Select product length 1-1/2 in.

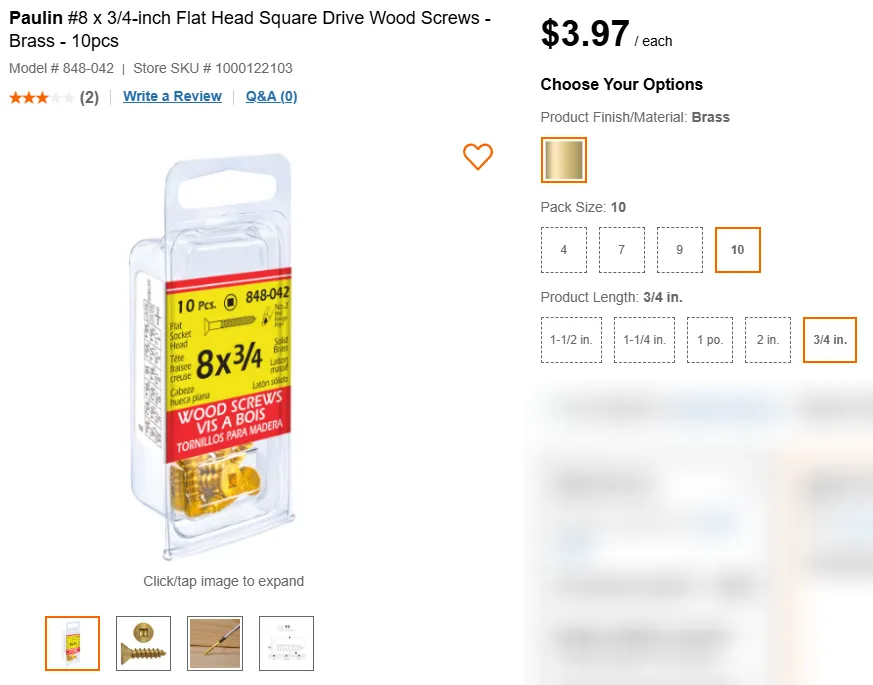click(571, 340)
